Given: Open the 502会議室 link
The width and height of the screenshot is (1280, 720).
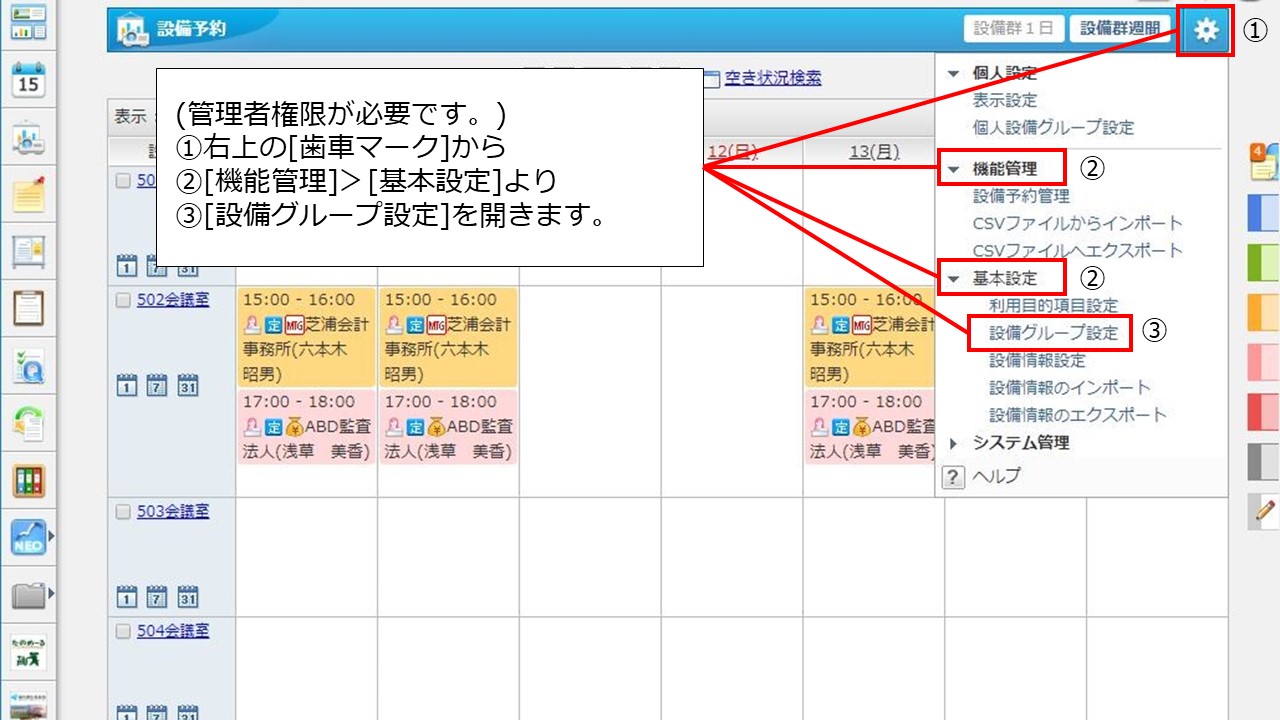Looking at the screenshot, I should (x=173, y=300).
